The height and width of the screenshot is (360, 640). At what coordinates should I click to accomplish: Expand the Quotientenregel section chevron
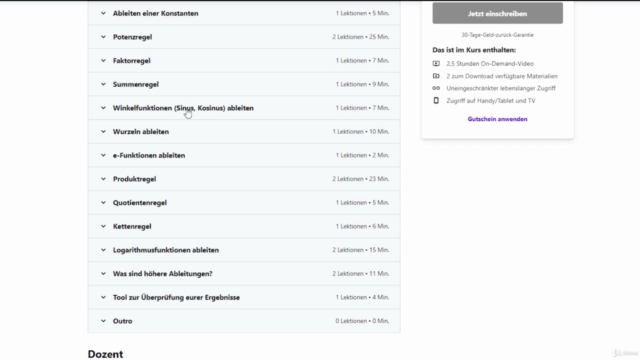(x=103, y=203)
